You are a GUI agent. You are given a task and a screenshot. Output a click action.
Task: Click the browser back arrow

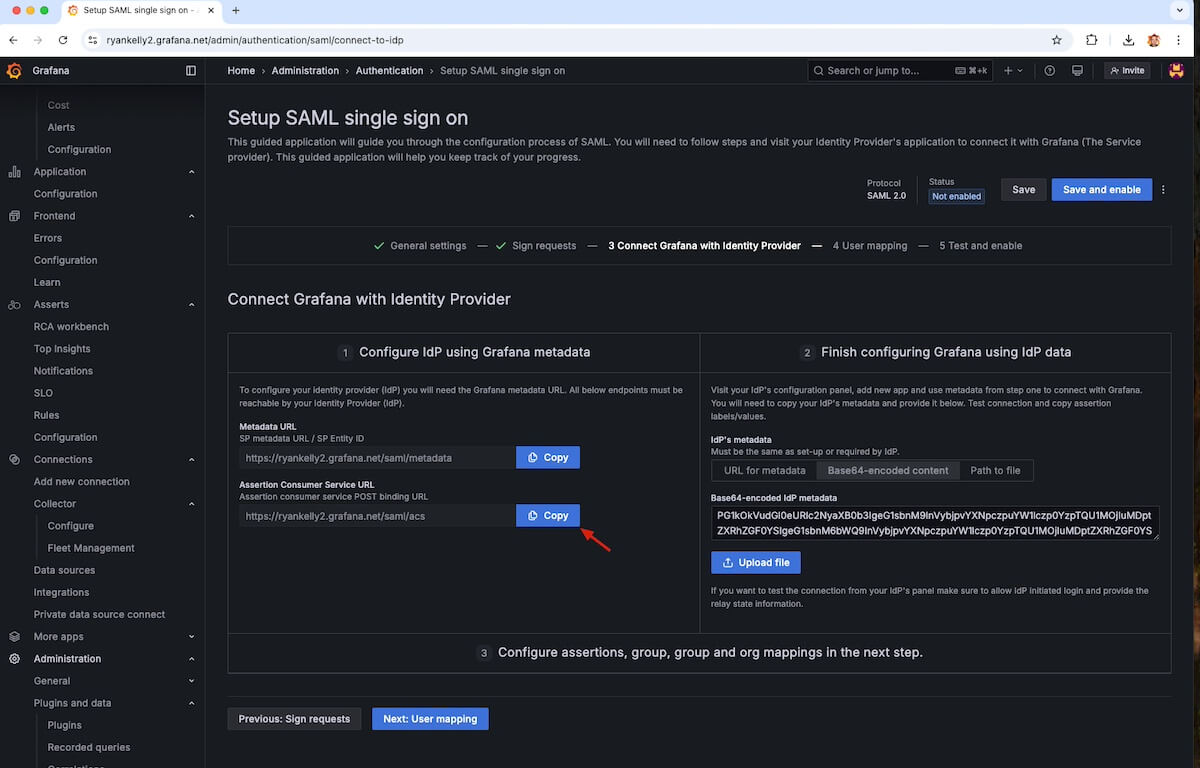click(x=13, y=40)
